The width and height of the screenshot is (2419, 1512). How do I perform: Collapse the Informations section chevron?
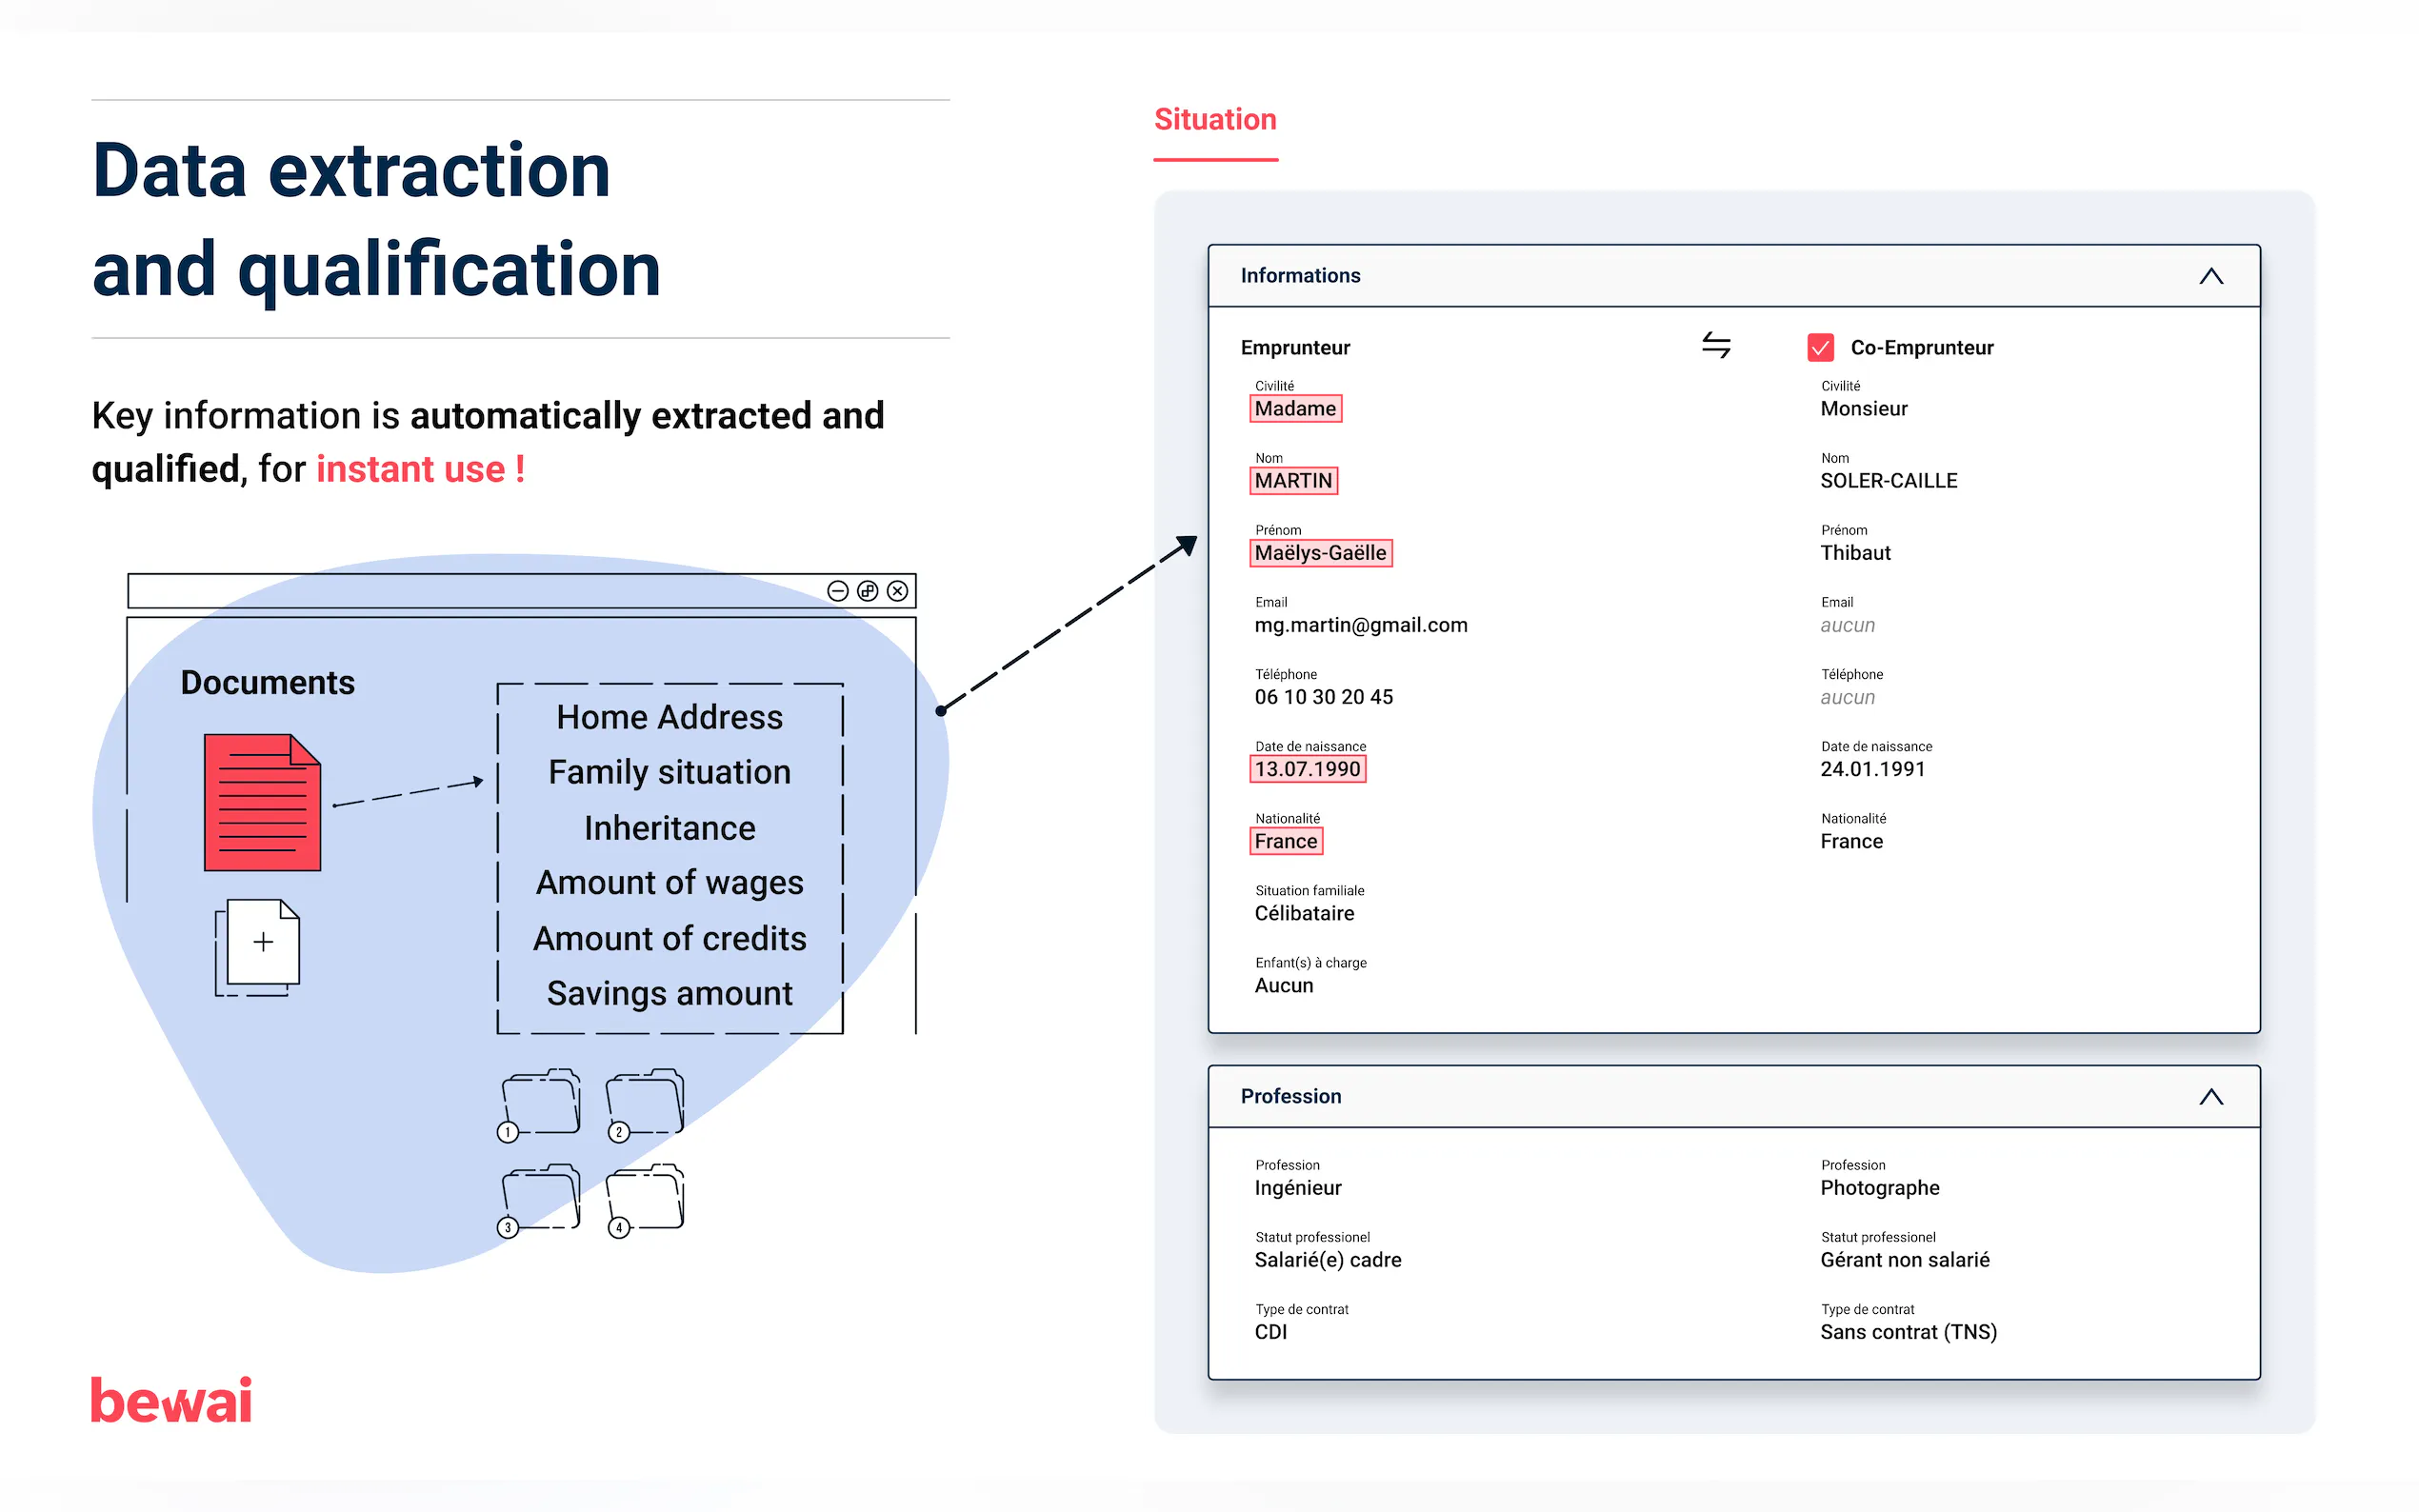(x=2210, y=276)
